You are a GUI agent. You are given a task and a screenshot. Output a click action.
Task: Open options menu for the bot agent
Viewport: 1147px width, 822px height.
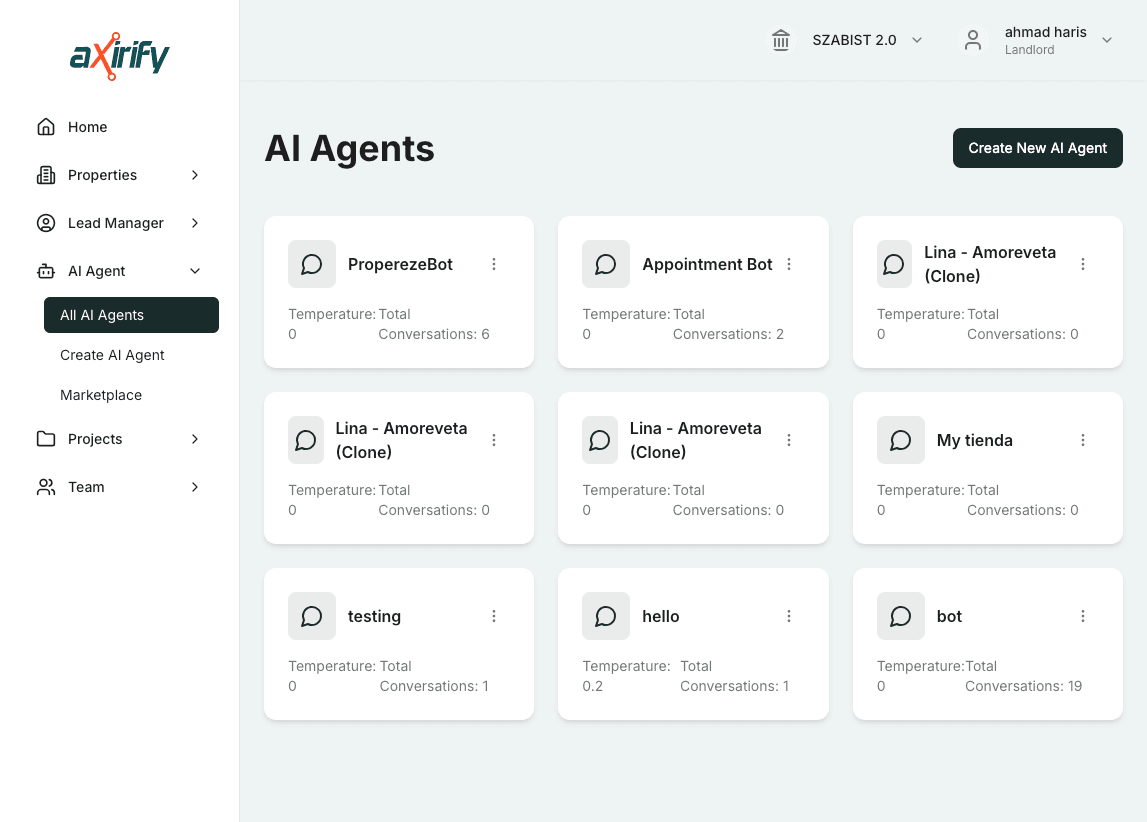(x=1083, y=616)
